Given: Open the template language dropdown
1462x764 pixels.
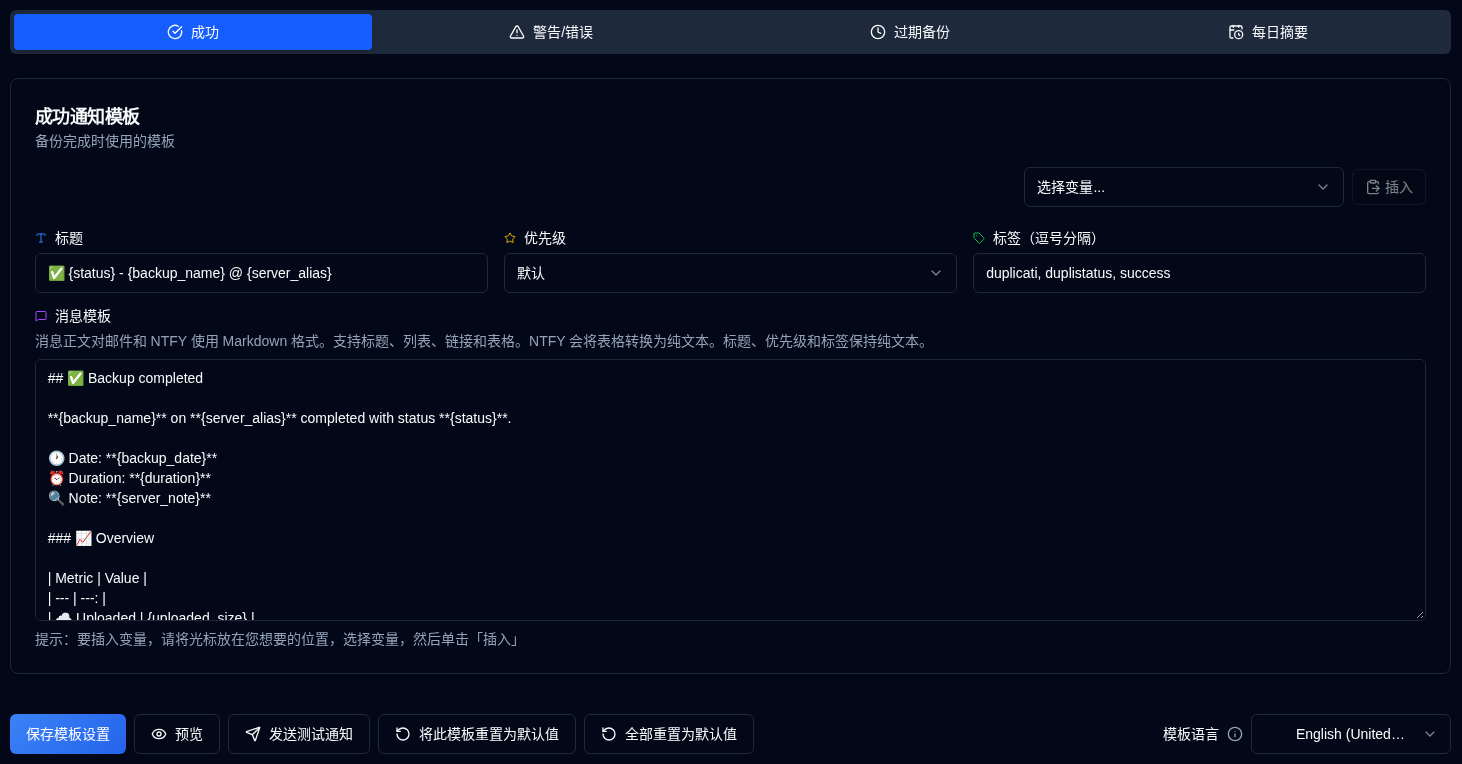Looking at the screenshot, I should click(1350, 734).
